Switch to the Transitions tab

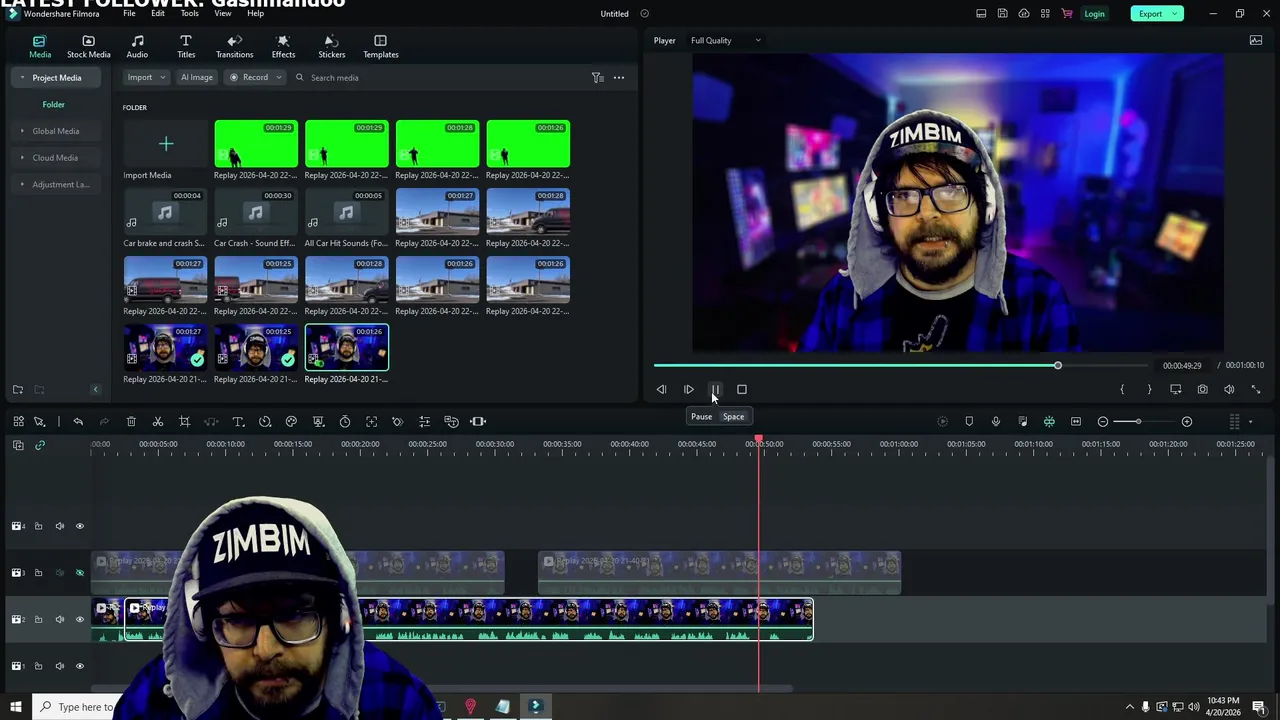click(x=234, y=47)
